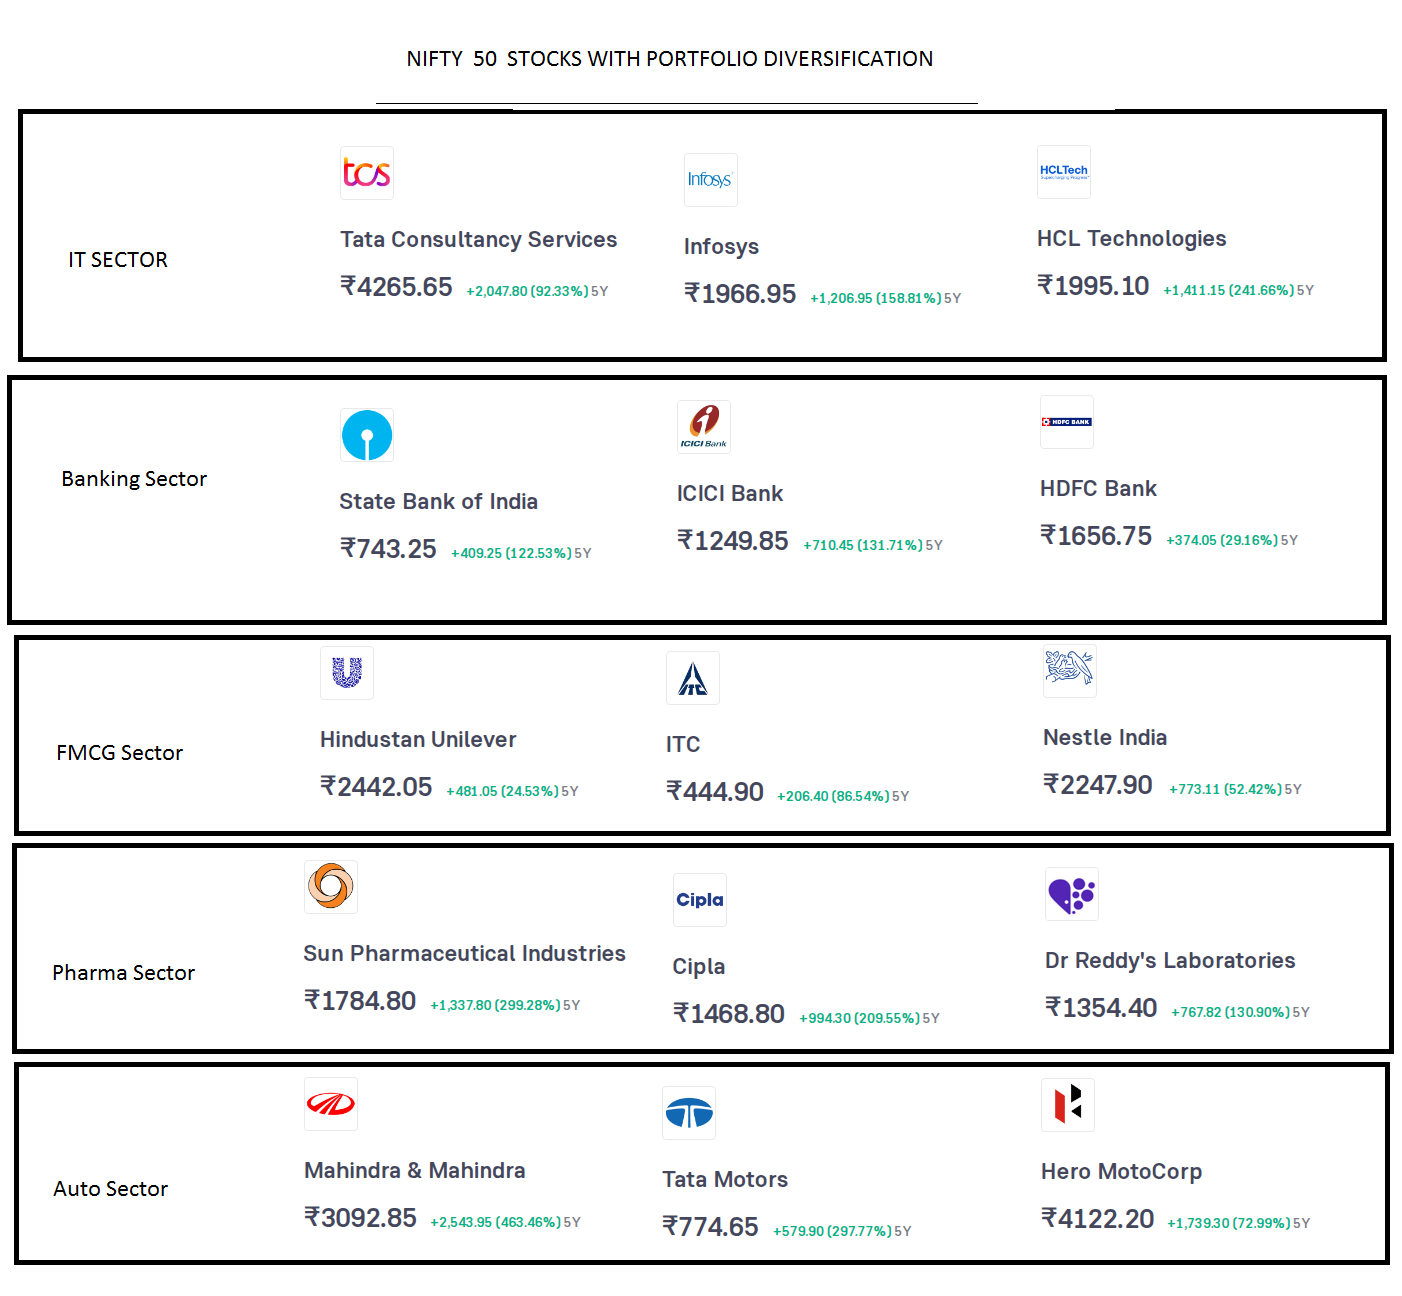Click the Dr Reddy's purple heart logo

(1072, 894)
